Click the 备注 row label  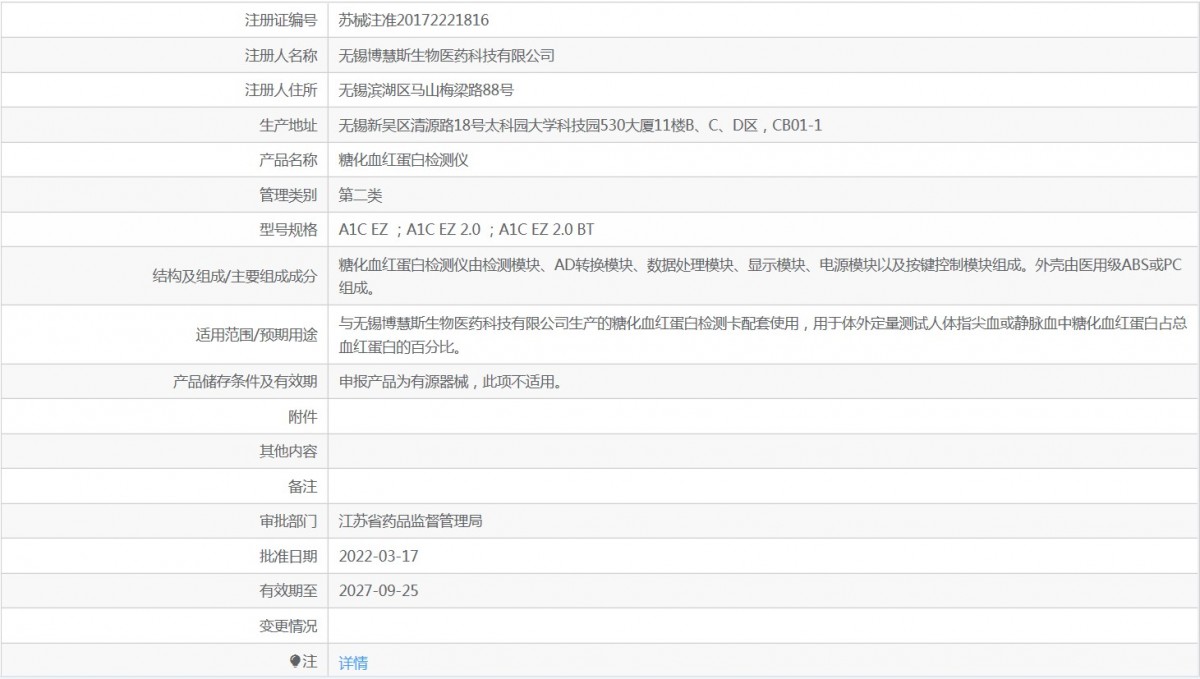click(302, 486)
